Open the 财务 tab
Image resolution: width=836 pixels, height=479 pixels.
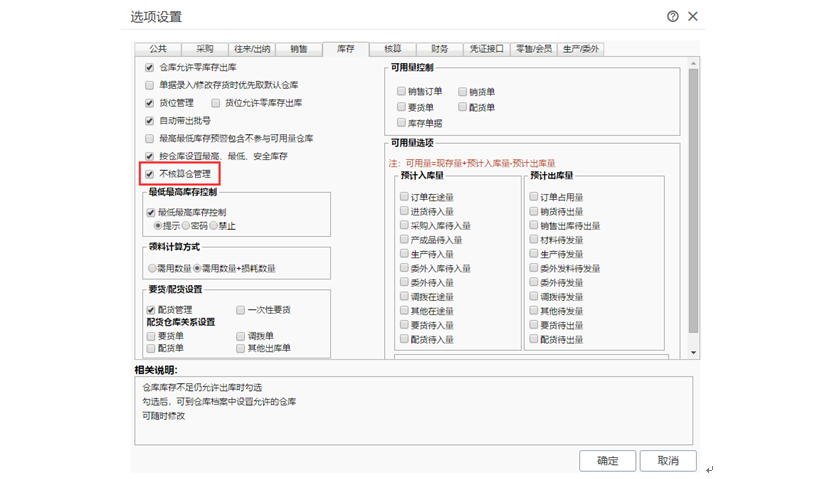pyautogui.click(x=439, y=49)
